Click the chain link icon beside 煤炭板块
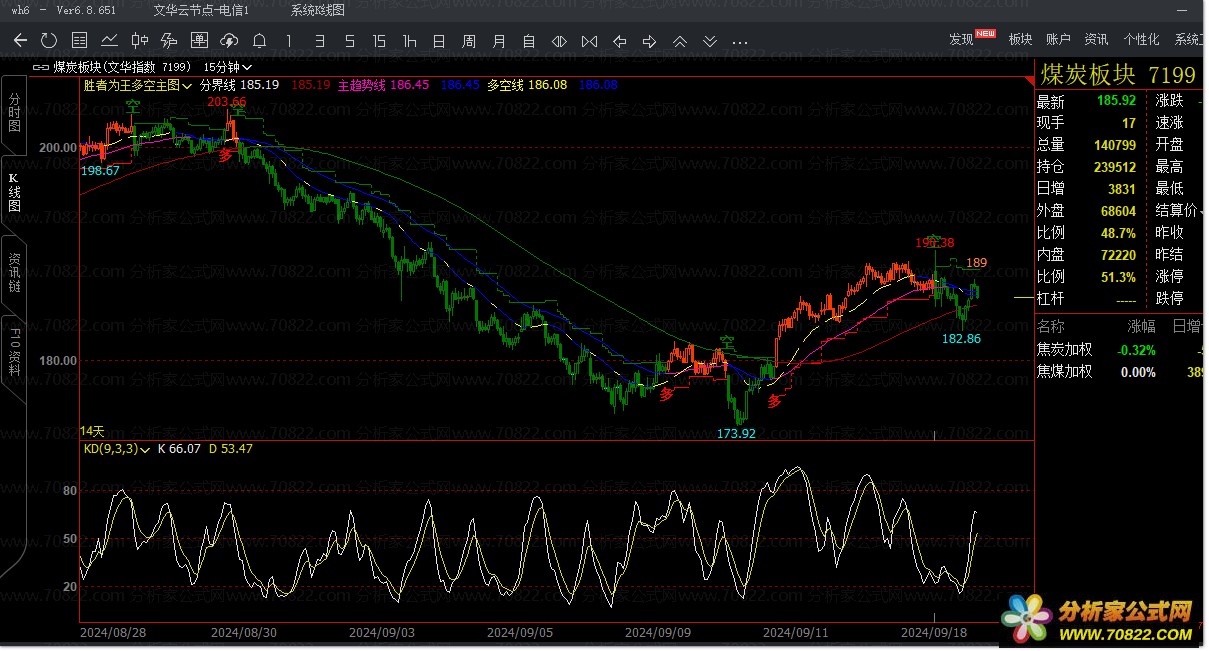 point(40,67)
